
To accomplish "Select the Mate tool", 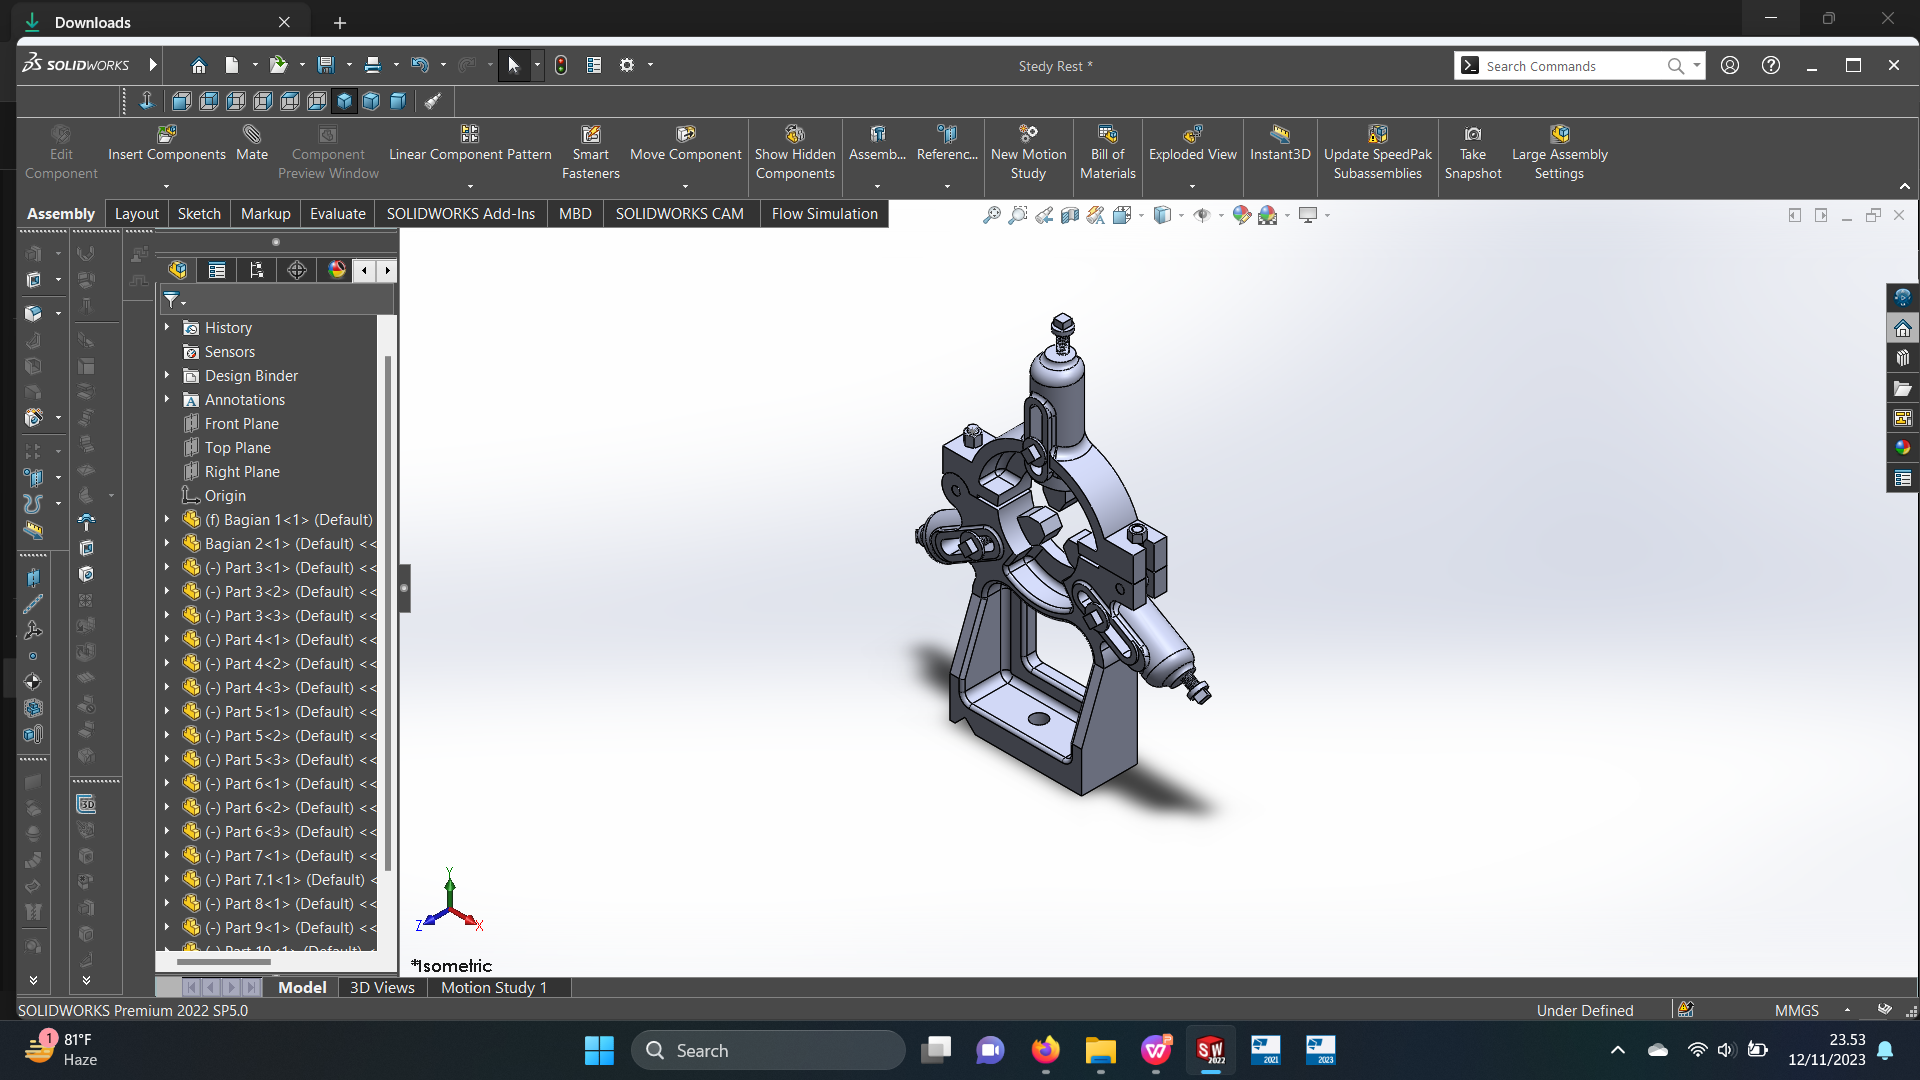I will (x=252, y=143).
